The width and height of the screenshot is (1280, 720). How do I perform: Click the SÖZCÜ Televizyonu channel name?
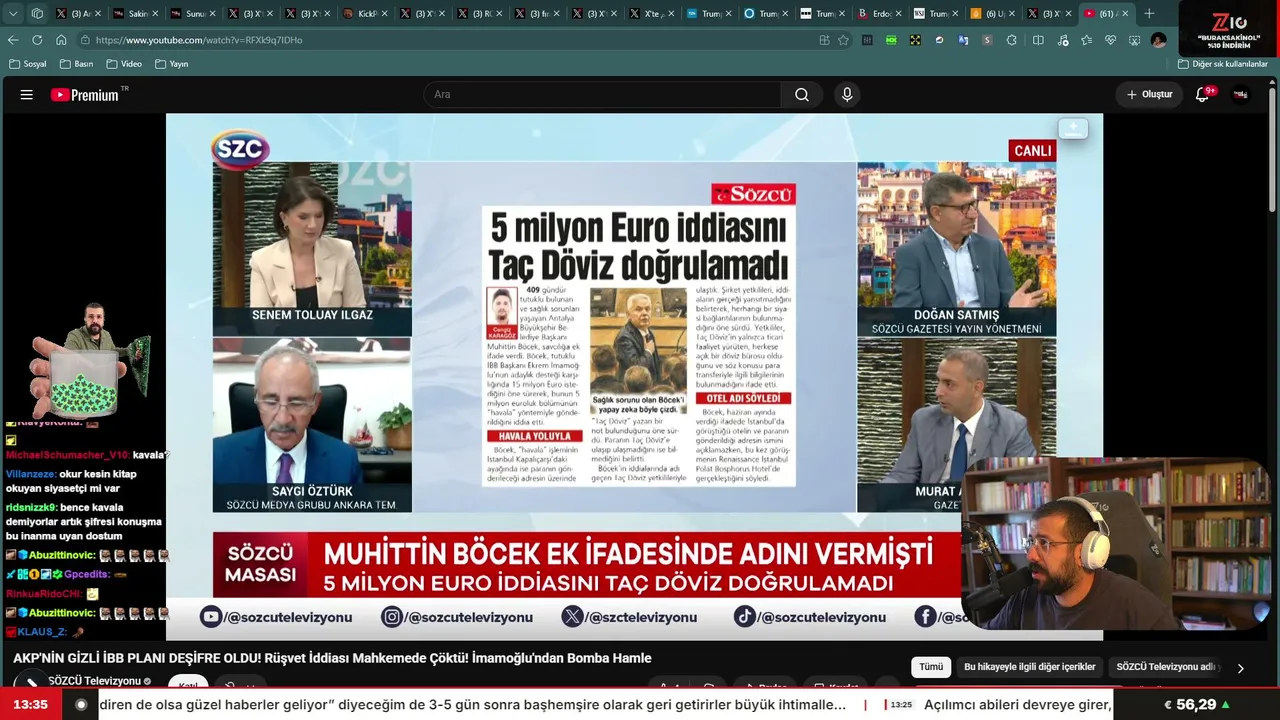tap(94, 681)
